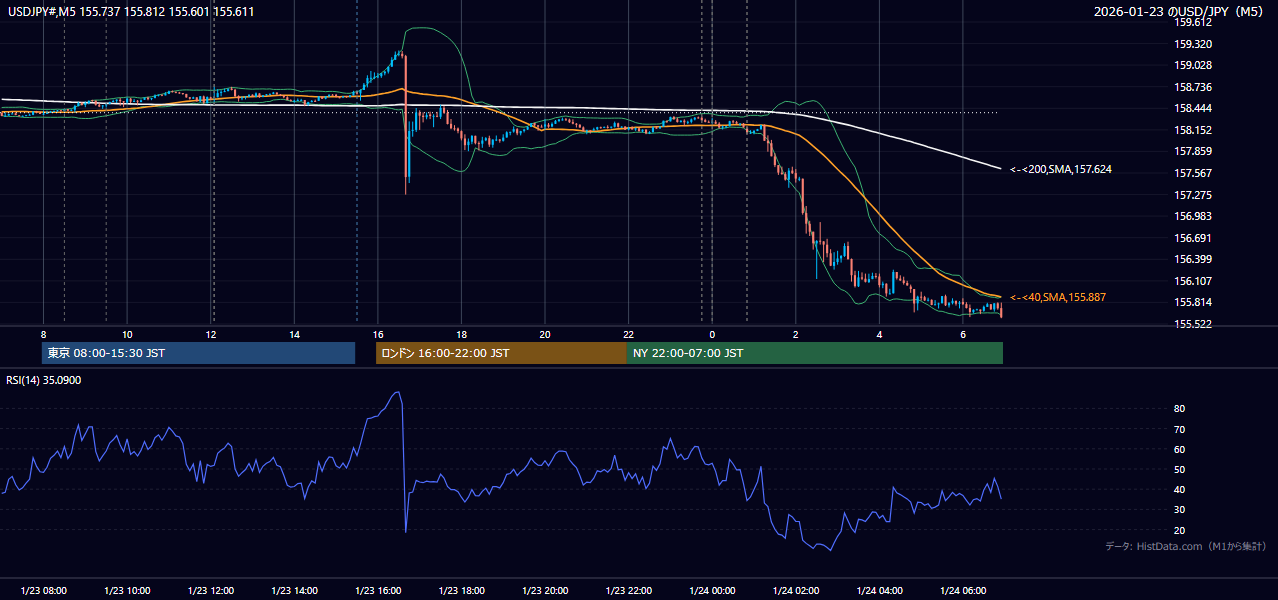The image size is (1278, 600).
Task: Click the 1/24 02:00 time axis label
Action: (796, 591)
